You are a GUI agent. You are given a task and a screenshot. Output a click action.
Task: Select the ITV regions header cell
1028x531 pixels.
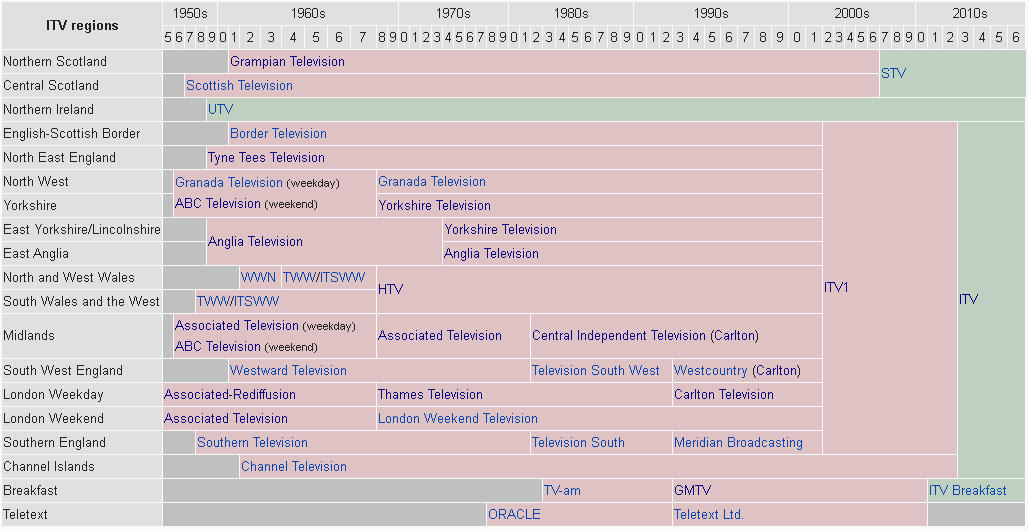[82, 26]
